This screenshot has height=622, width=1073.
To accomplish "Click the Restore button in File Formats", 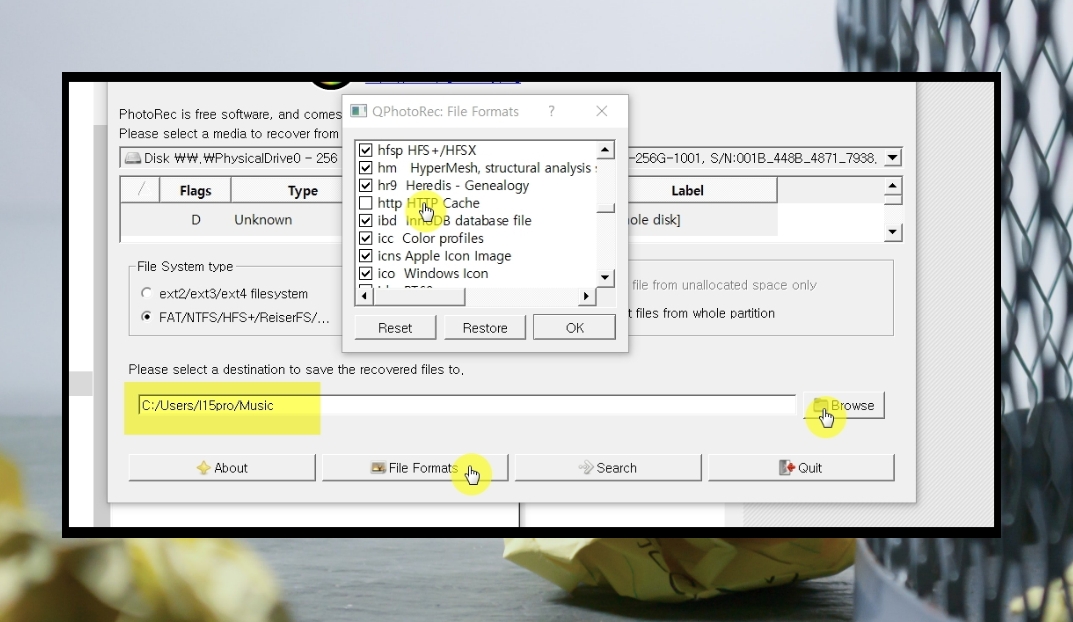I will tap(484, 327).
